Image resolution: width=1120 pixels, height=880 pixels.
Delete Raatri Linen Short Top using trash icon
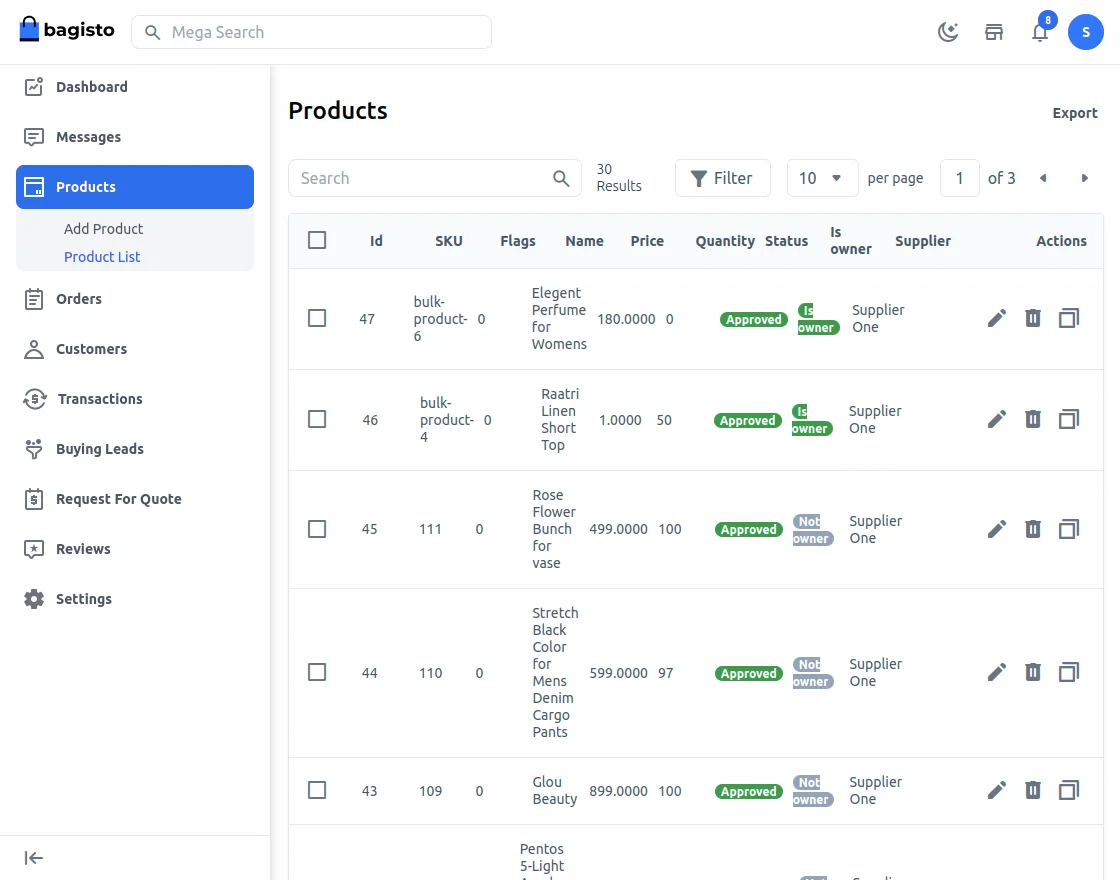tap(1032, 419)
